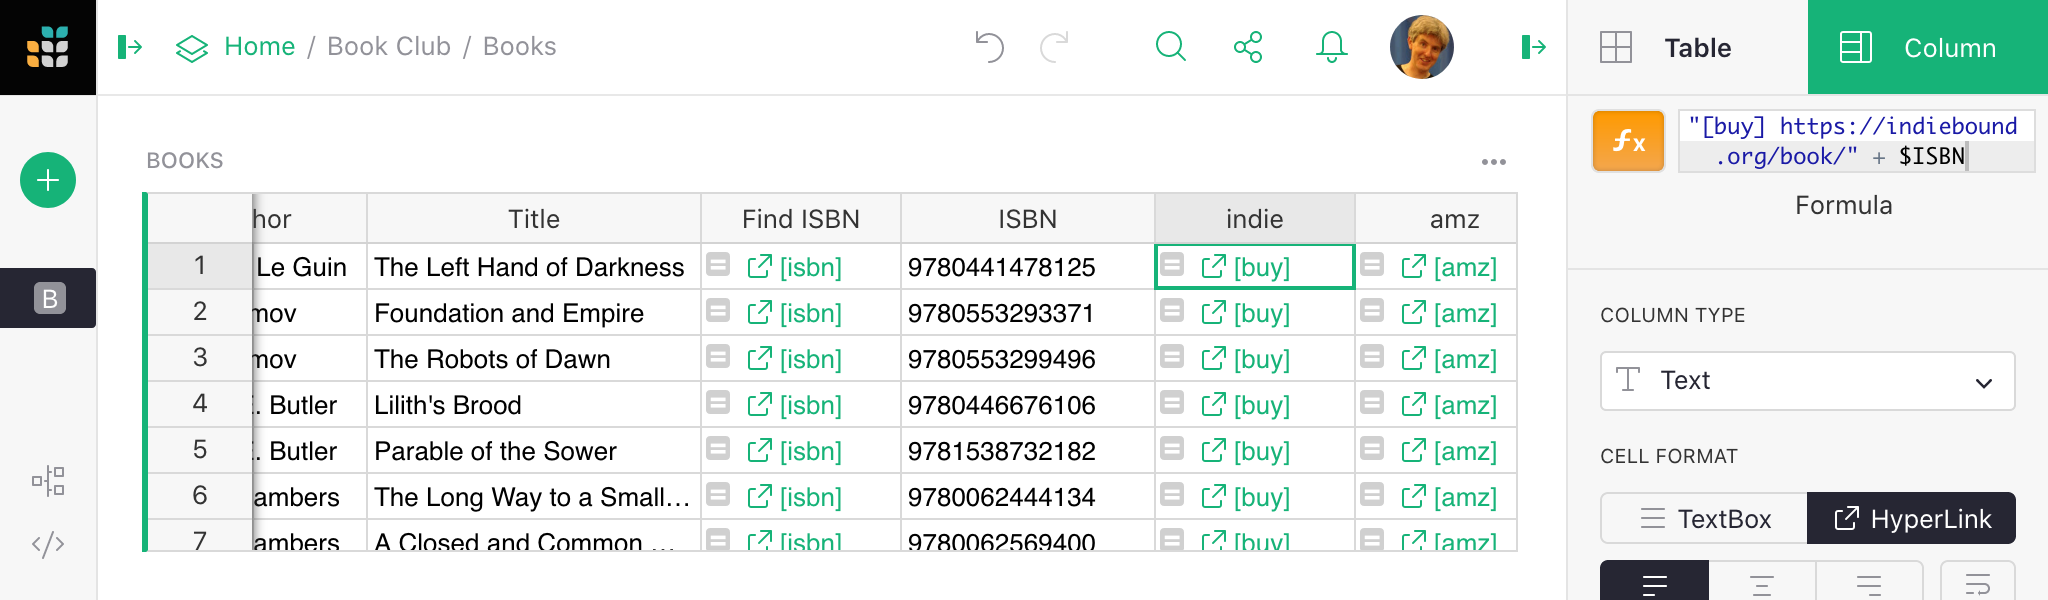
Task: Click the share icon
Action: pyautogui.click(x=1248, y=47)
